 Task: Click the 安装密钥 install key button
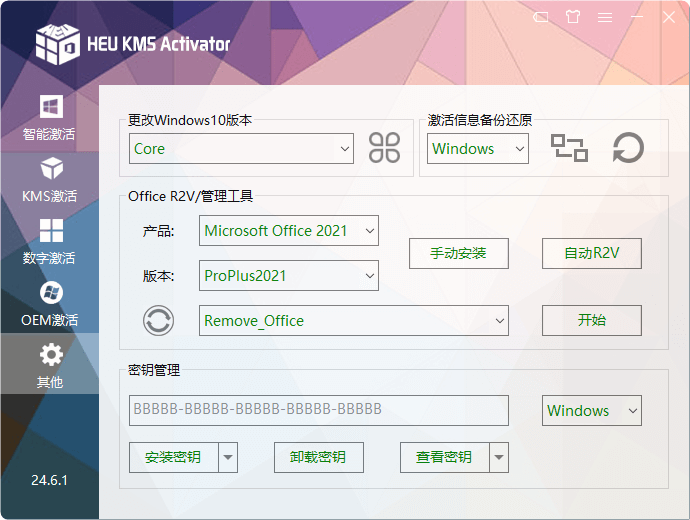(x=174, y=458)
